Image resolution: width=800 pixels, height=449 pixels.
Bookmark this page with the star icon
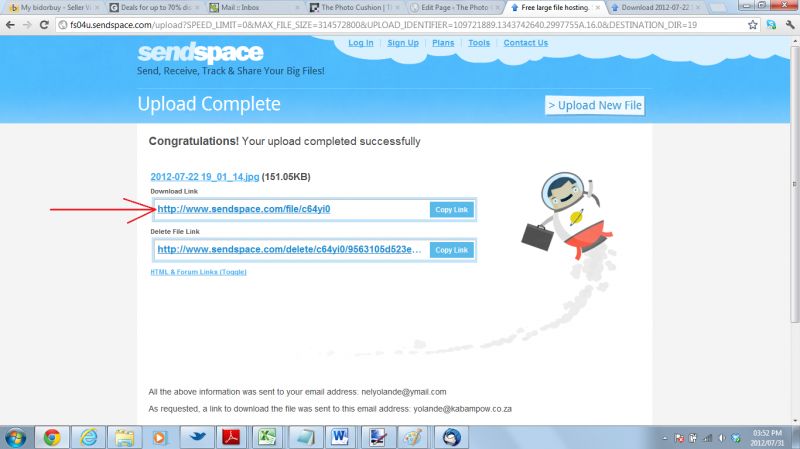tap(753, 24)
